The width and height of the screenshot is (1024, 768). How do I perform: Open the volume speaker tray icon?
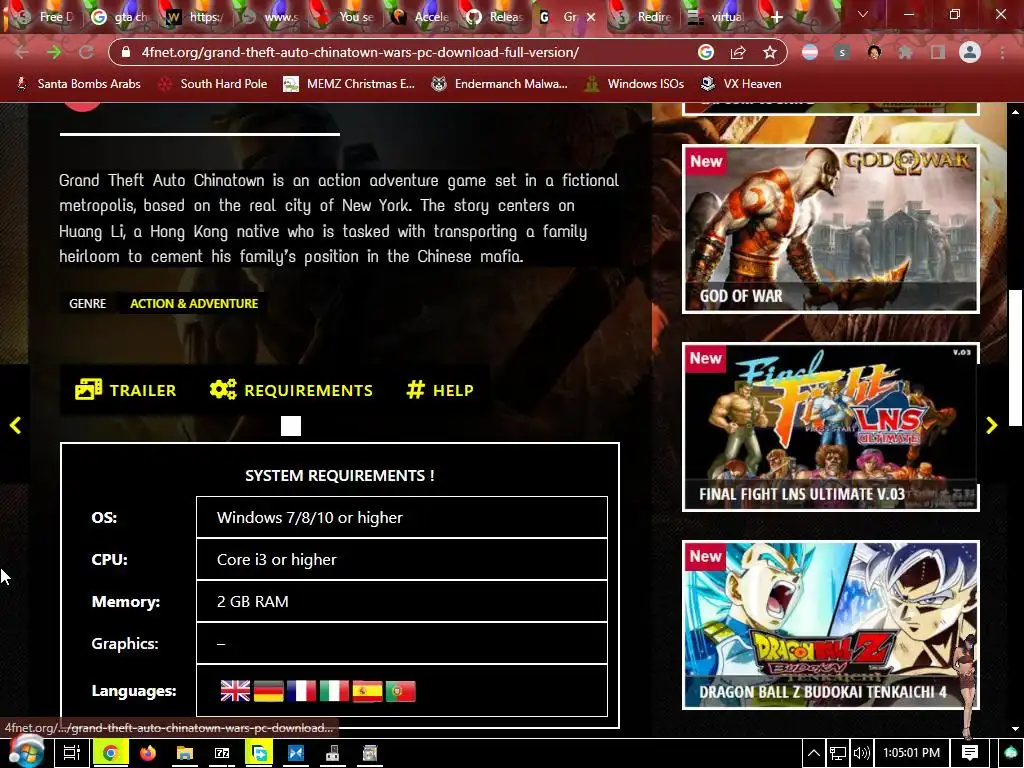(861, 753)
